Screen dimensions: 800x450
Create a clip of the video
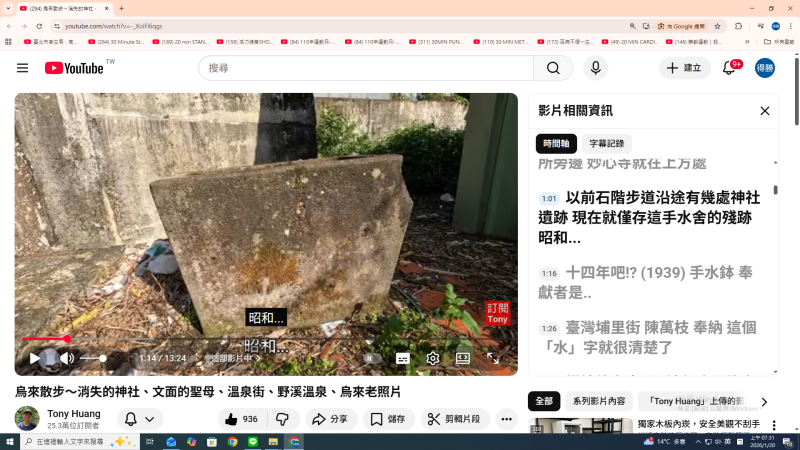click(x=454, y=419)
